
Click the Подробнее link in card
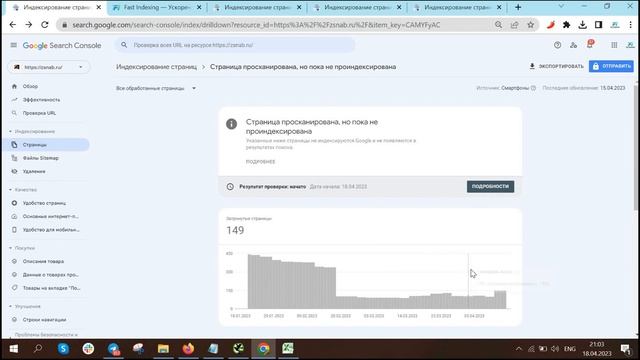pos(260,162)
